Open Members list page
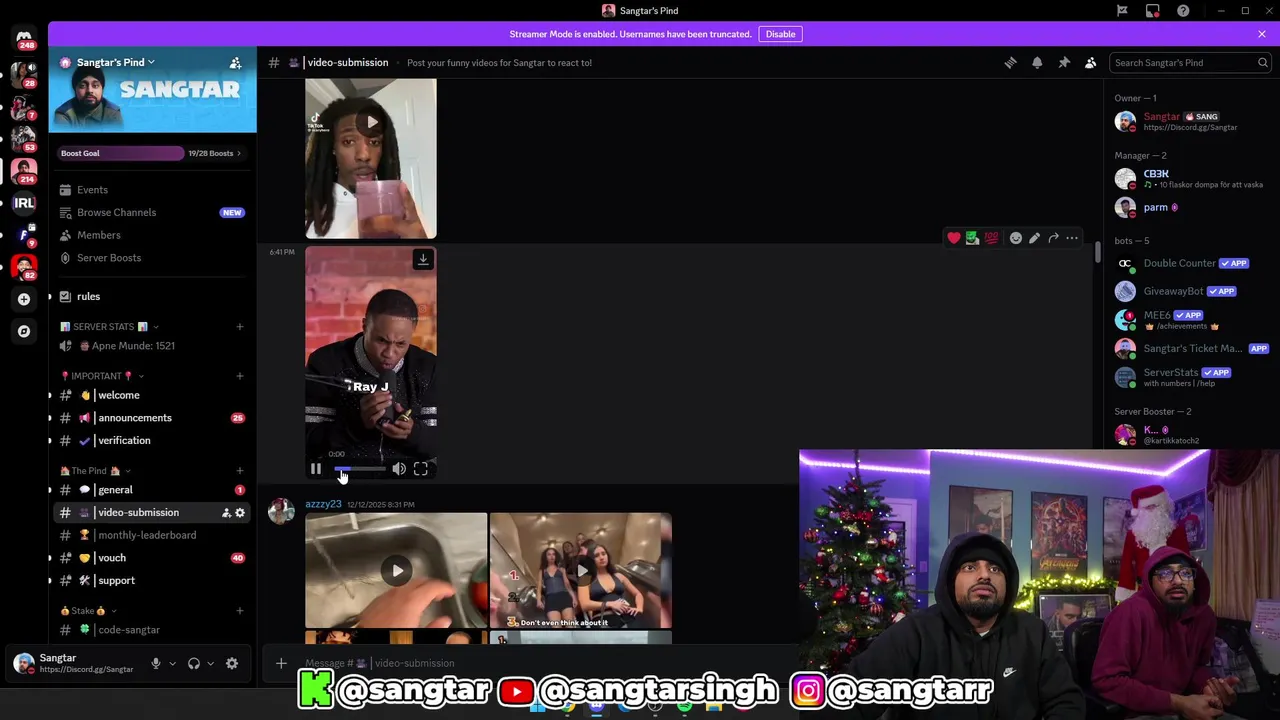The image size is (1280, 720). click(152, 235)
